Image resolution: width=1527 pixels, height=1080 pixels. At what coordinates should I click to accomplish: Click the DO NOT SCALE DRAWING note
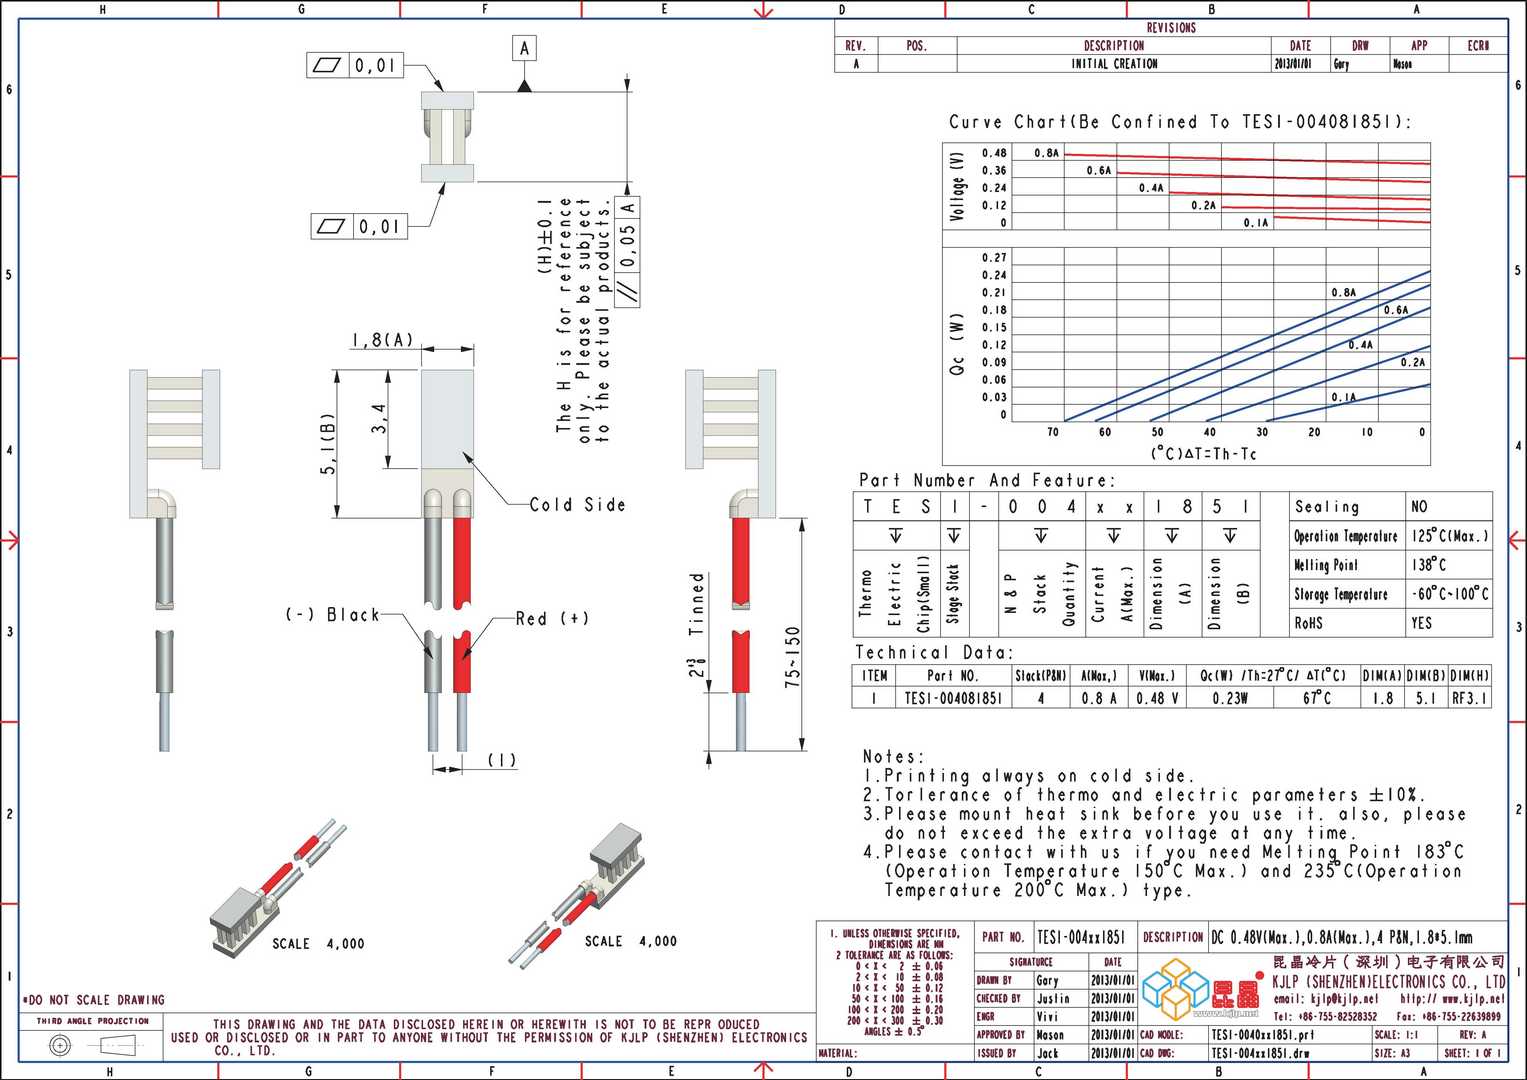pyautogui.click(x=94, y=999)
